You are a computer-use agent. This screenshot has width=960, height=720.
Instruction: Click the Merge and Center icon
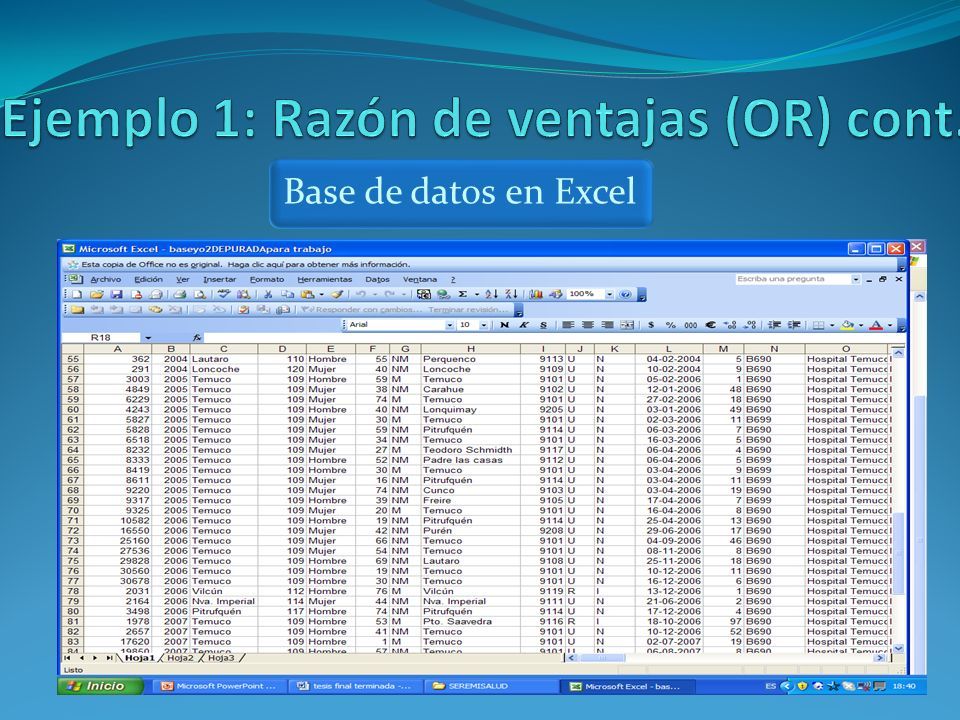pyautogui.click(x=626, y=325)
